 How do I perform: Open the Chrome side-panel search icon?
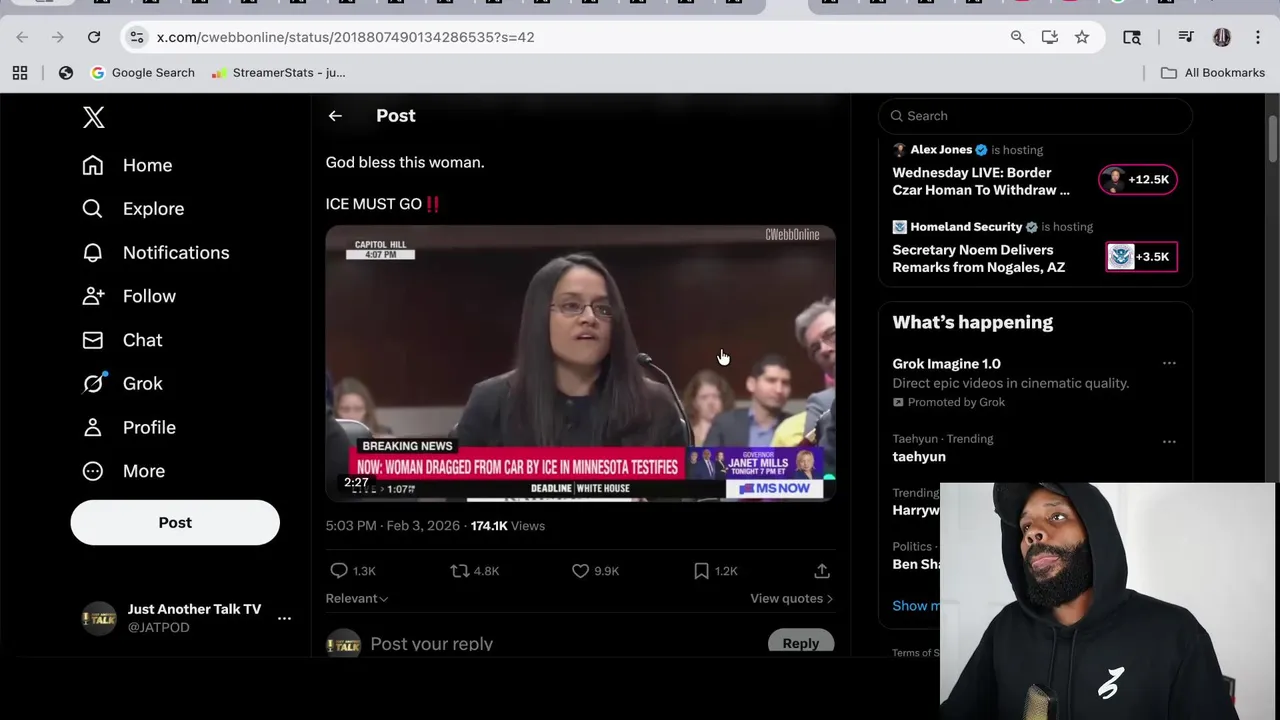click(x=1132, y=37)
